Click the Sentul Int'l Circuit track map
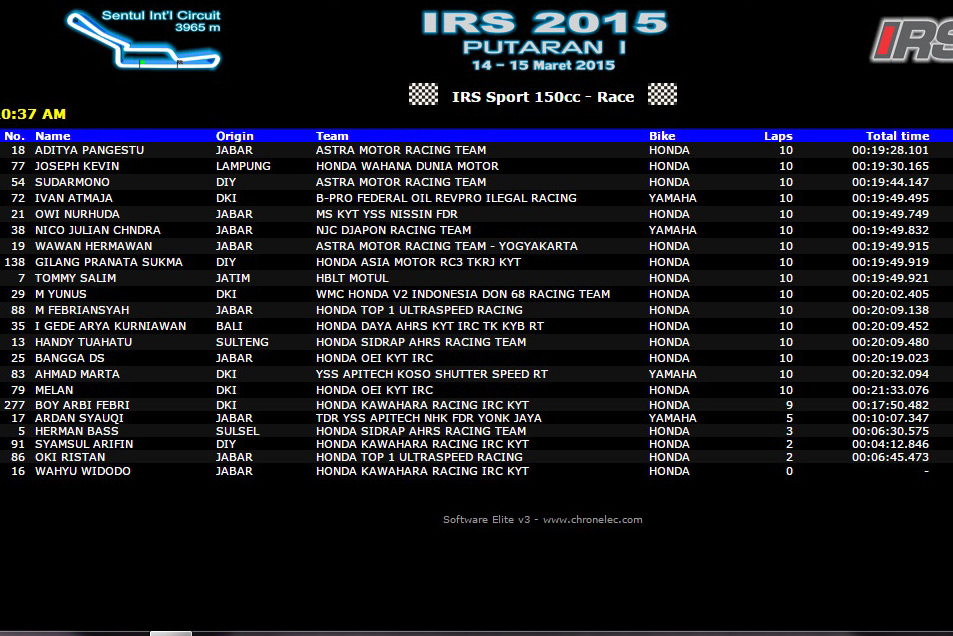The image size is (953, 636). coord(143,41)
